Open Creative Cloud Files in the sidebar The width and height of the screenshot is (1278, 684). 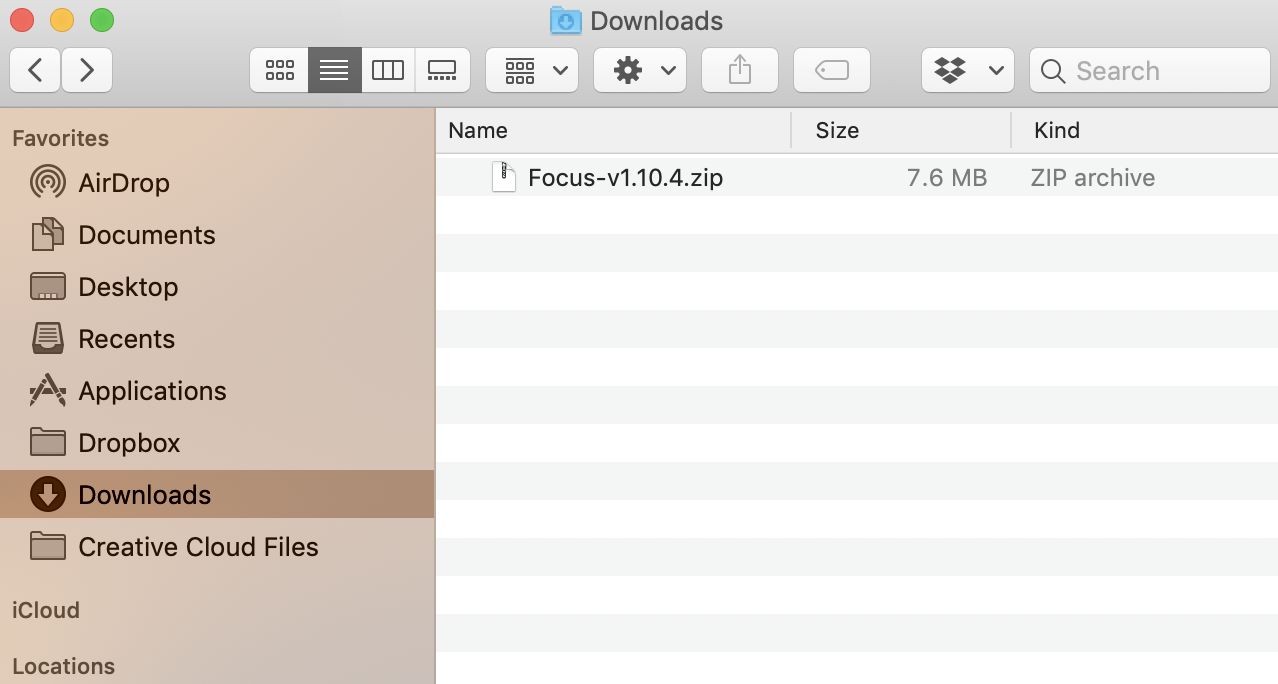pos(217,547)
